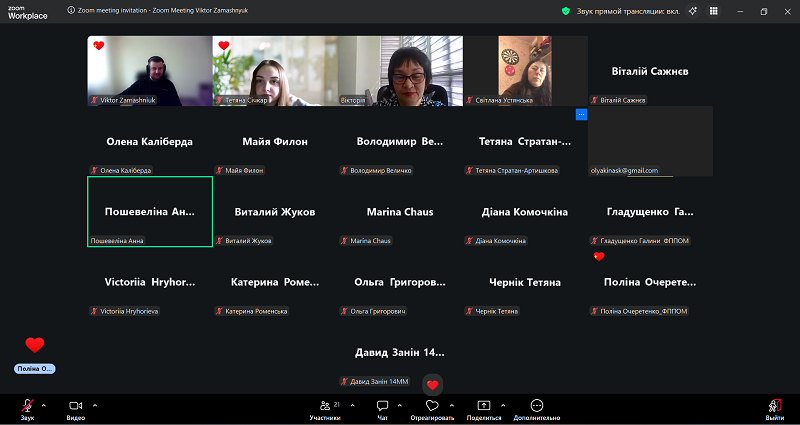Open the Участники participants panel
The width and height of the screenshot is (800, 425).
tap(323, 405)
